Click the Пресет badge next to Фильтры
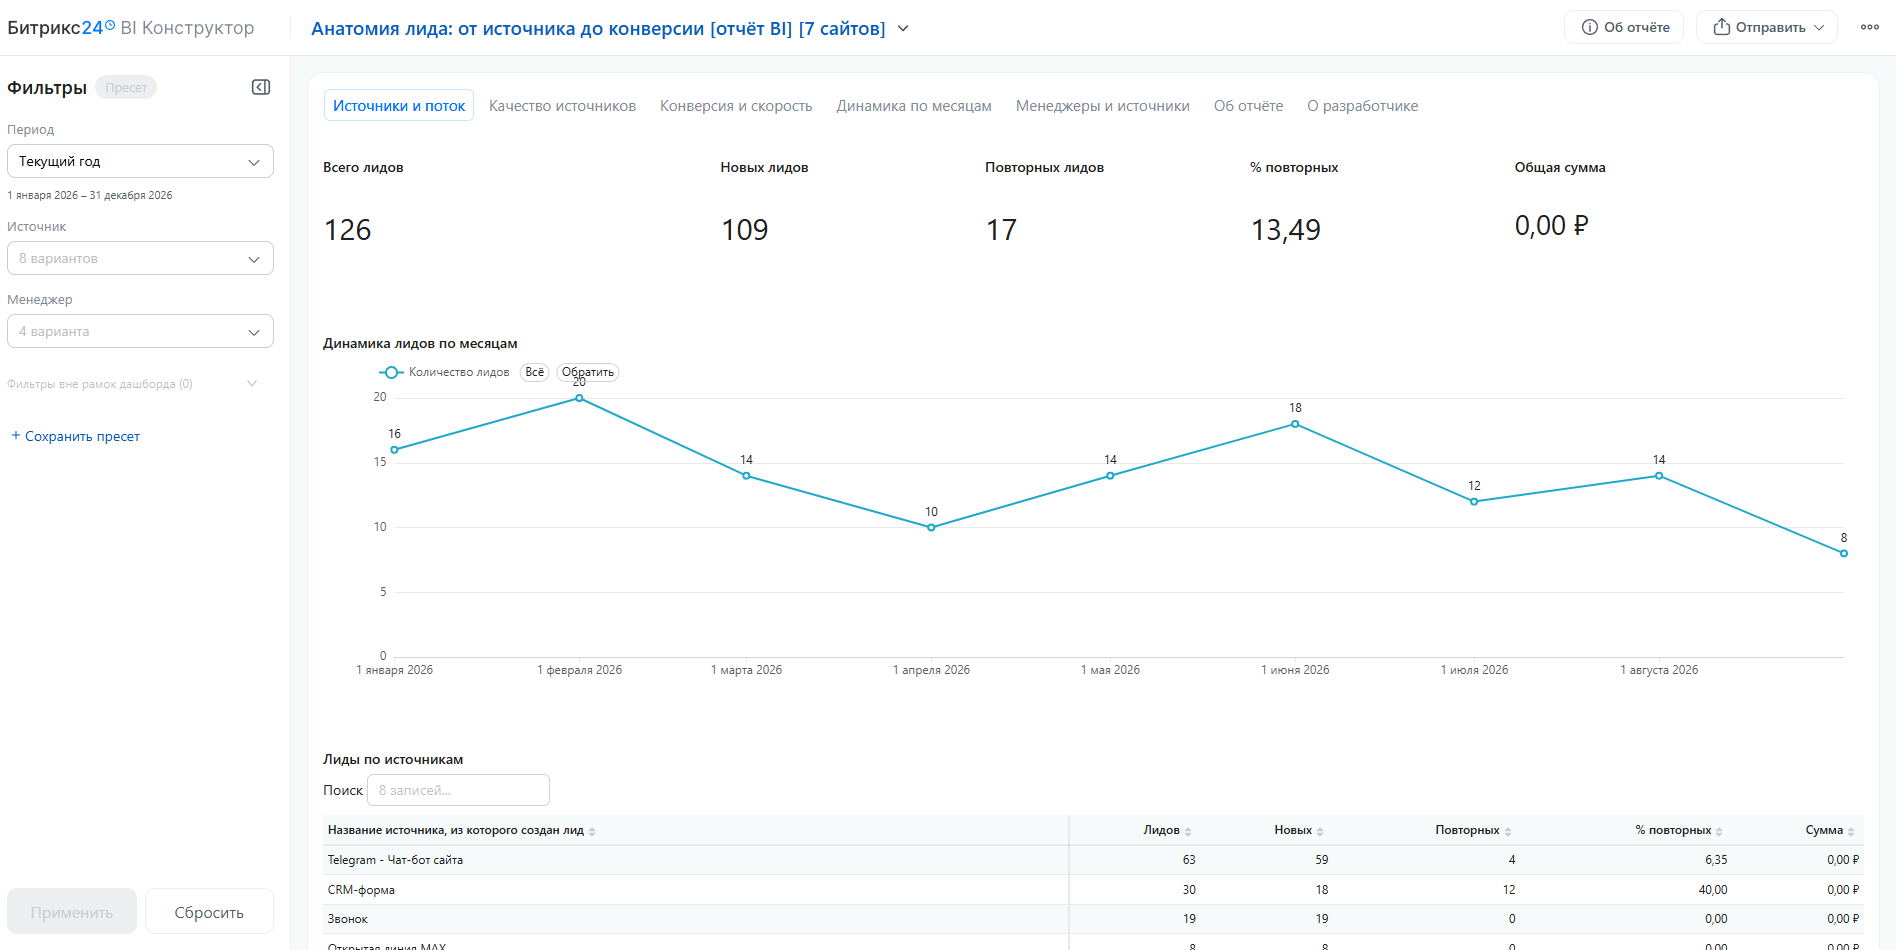The width and height of the screenshot is (1896, 950). pyautogui.click(x=126, y=88)
